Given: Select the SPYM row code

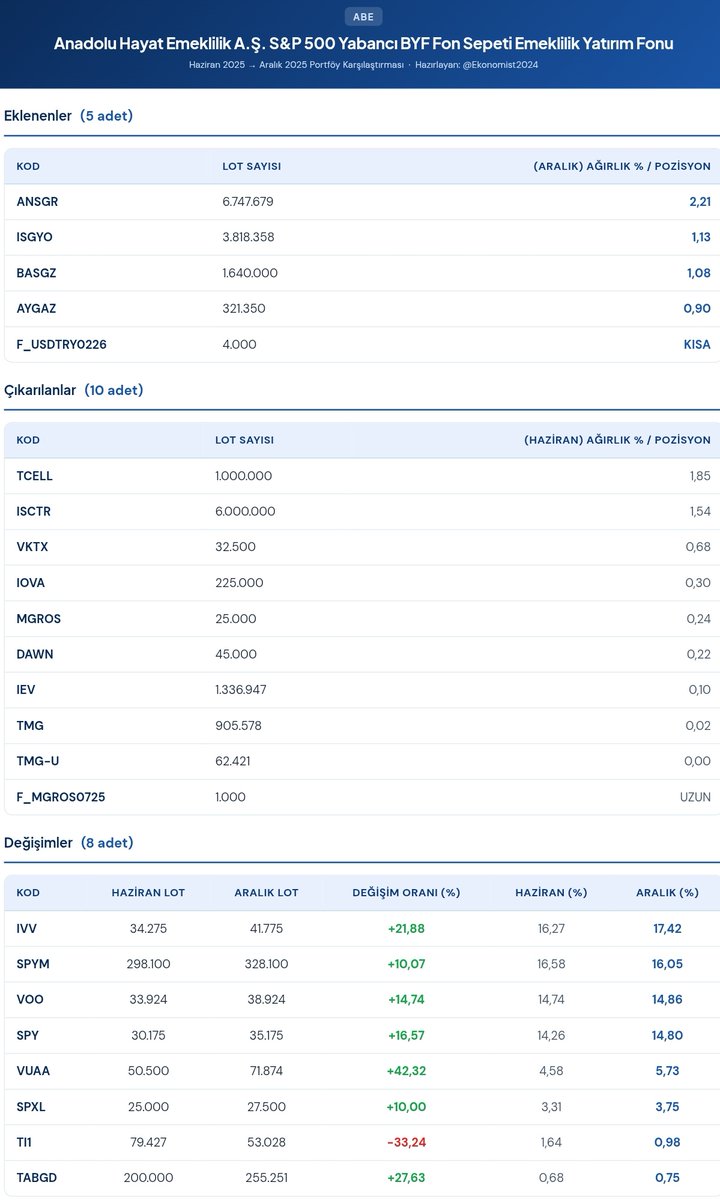Looking at the screenshot, I should (x=33, y=964).
